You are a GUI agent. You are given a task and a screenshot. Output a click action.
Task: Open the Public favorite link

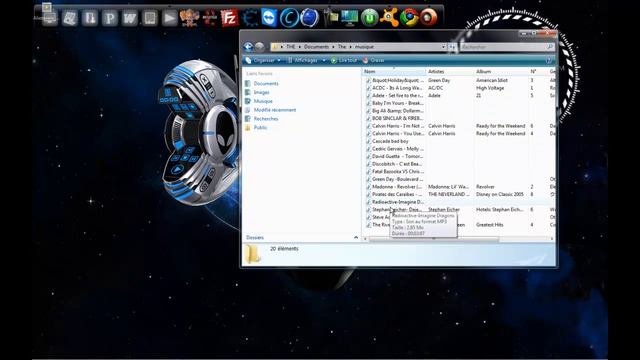point(260,128)
